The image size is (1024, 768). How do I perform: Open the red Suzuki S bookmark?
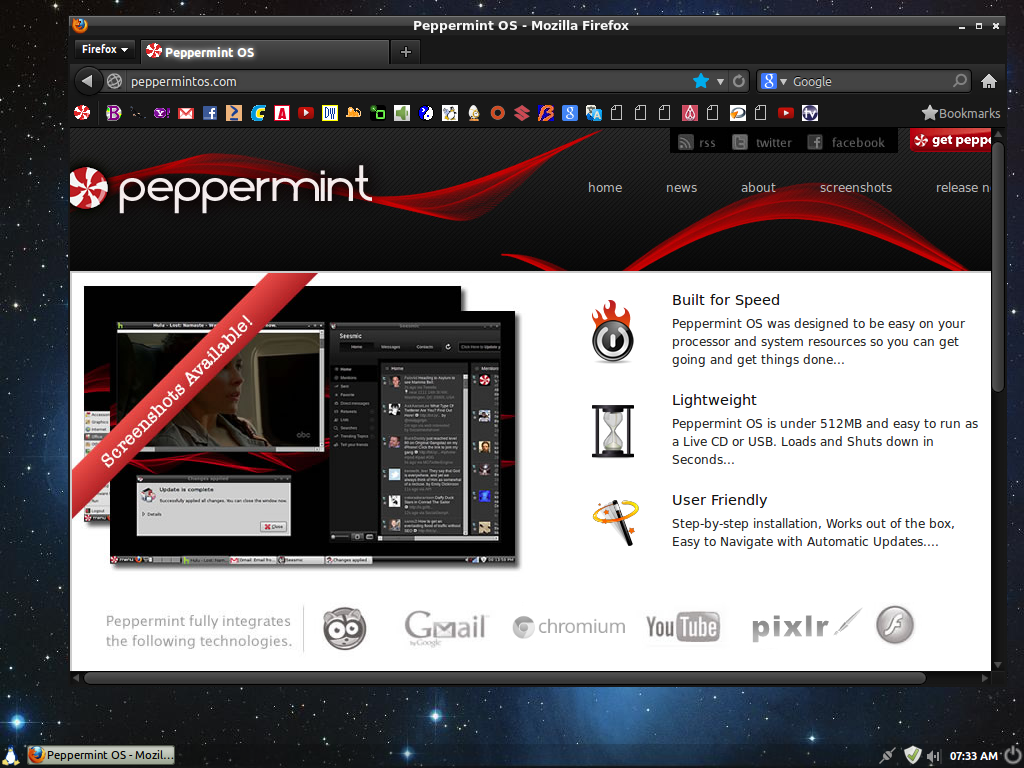[x=522, y=113]
